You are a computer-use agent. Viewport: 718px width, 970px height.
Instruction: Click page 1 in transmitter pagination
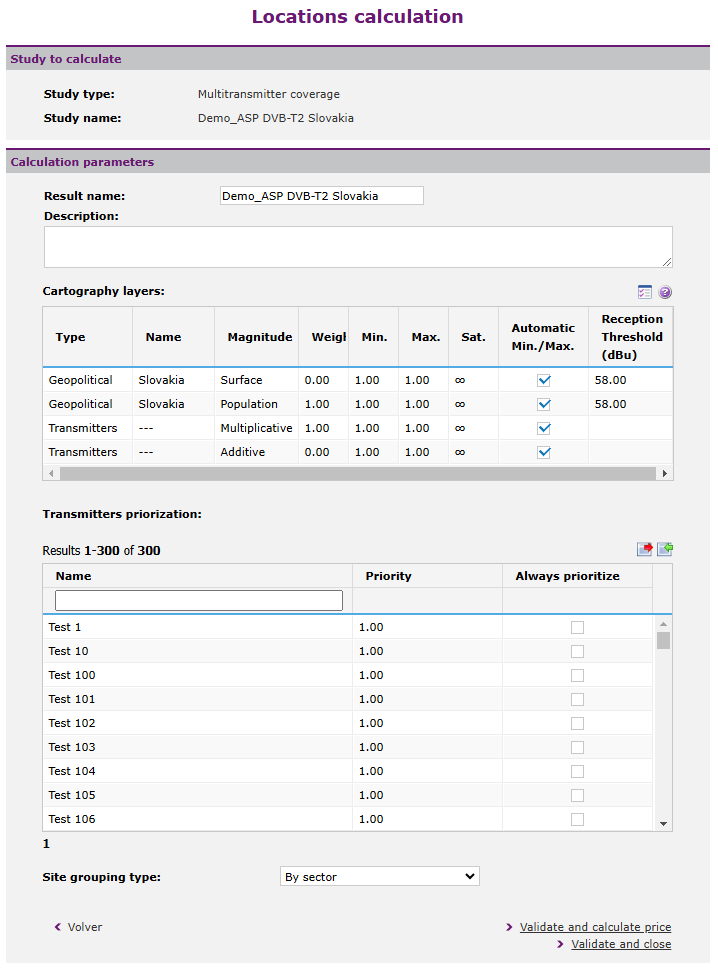[x=46, y=844]
